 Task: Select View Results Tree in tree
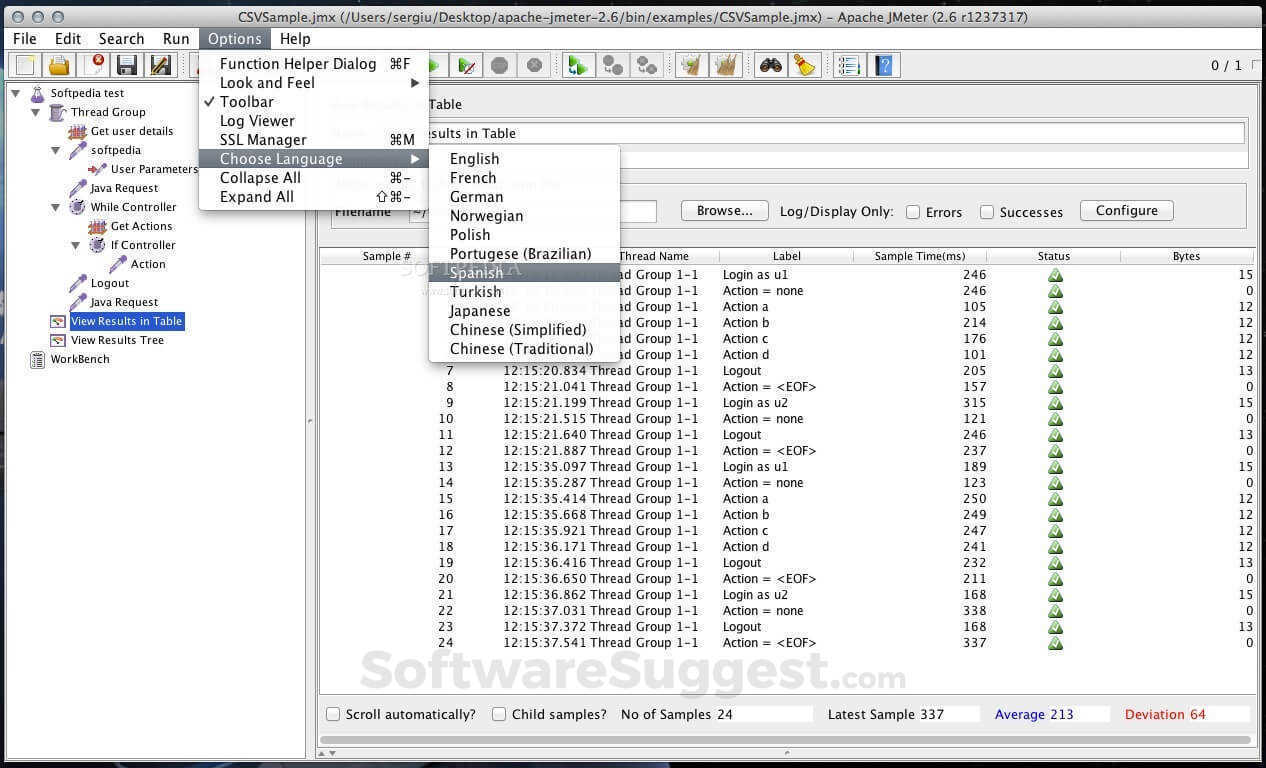coord(117,340)
